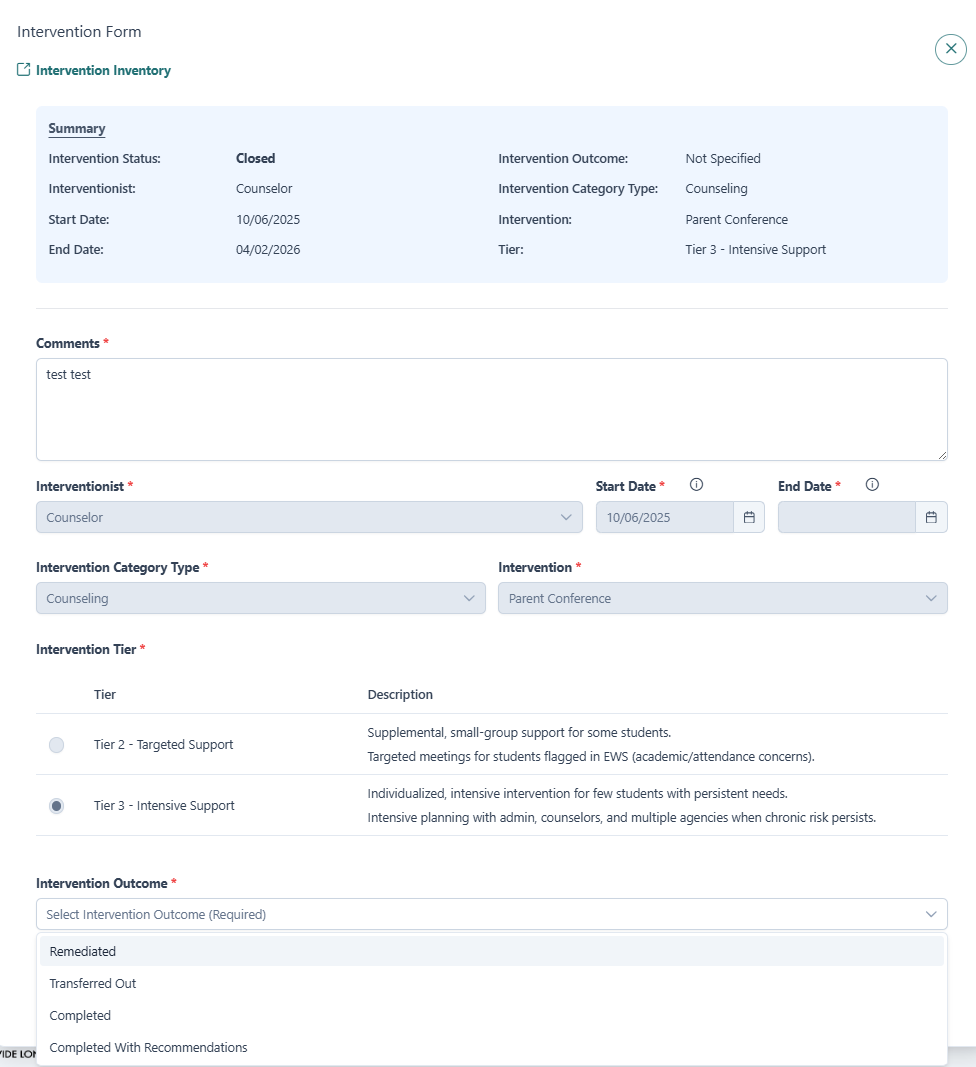Pick Completed With Recommendations option
Screen dimensions: 976x1067
pyautogui.click(x=148, y=1047)
